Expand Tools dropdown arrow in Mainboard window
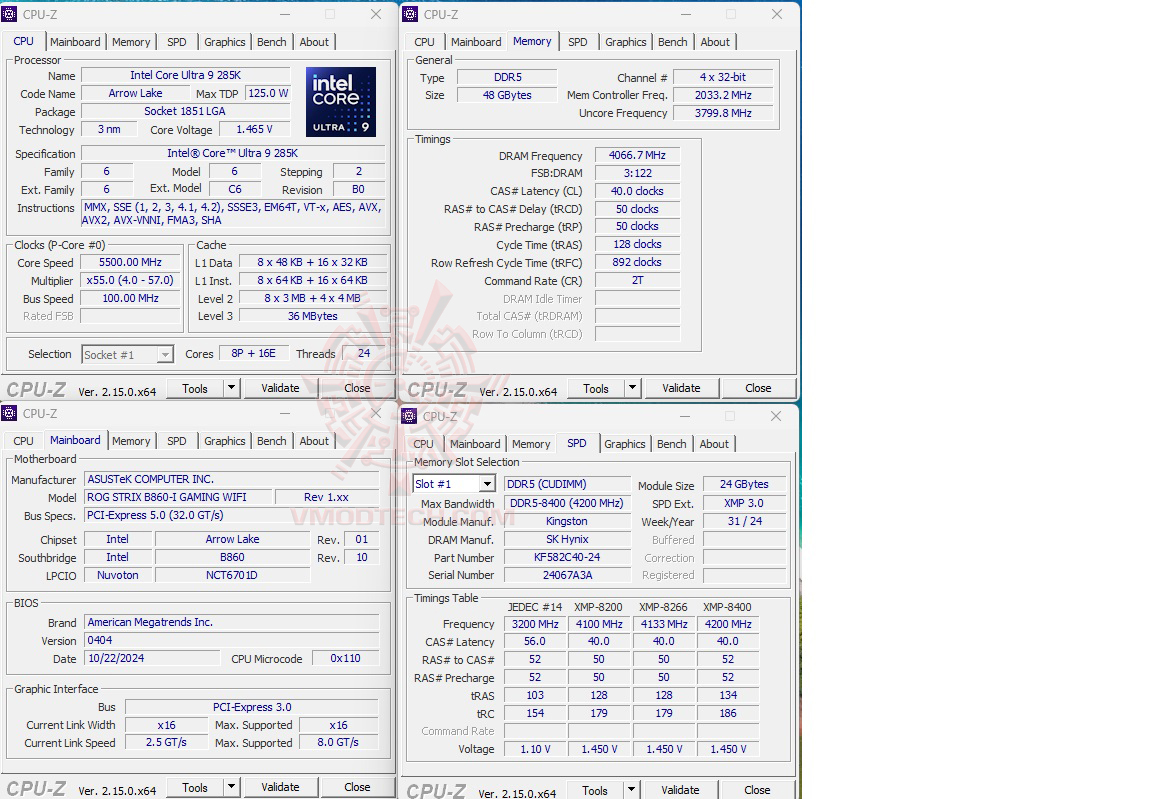Screen dimensions: 1152x799 point(231,787)
